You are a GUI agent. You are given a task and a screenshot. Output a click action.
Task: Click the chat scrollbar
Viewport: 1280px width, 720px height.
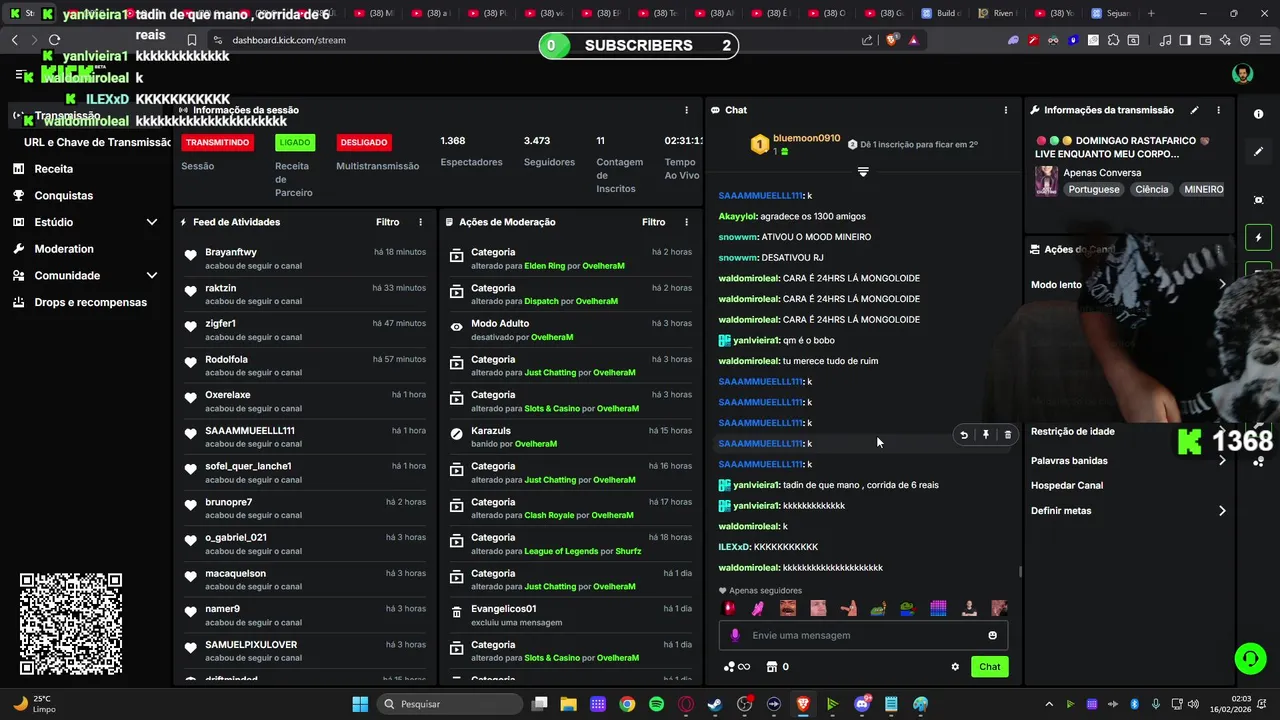point(1020,572)
